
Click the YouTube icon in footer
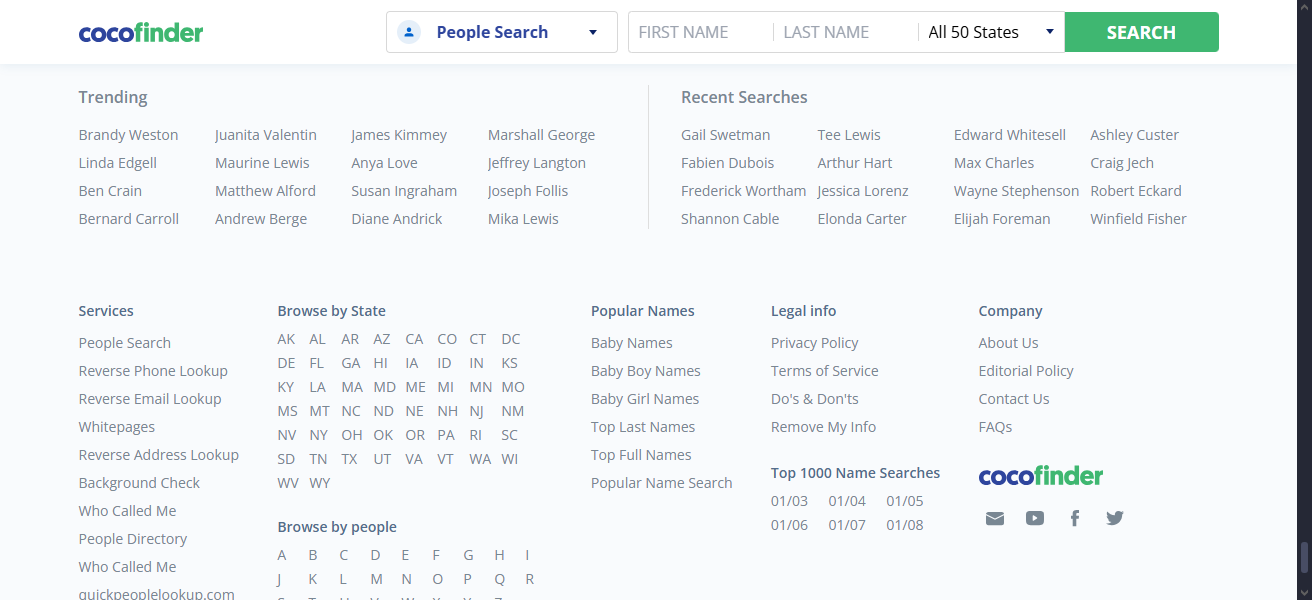pos(1034,518)
